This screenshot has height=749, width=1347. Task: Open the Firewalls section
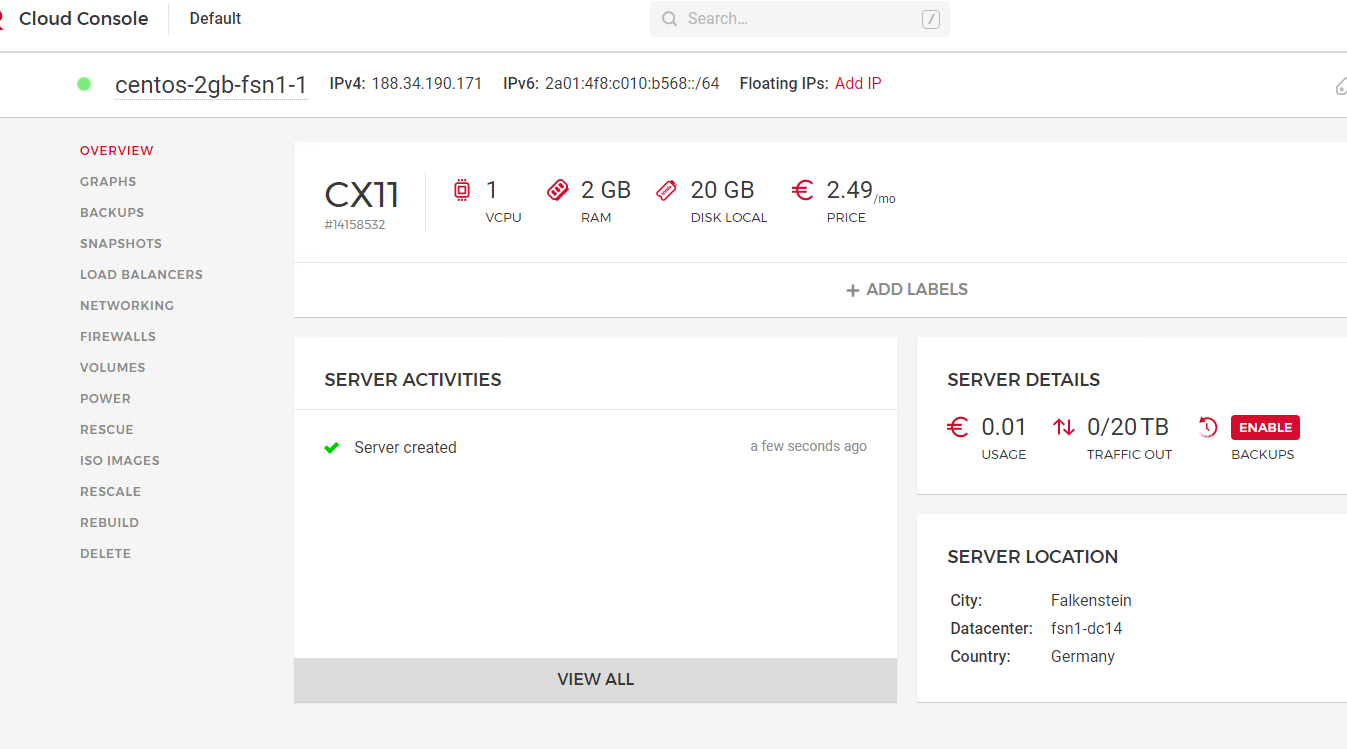(118, 337)
